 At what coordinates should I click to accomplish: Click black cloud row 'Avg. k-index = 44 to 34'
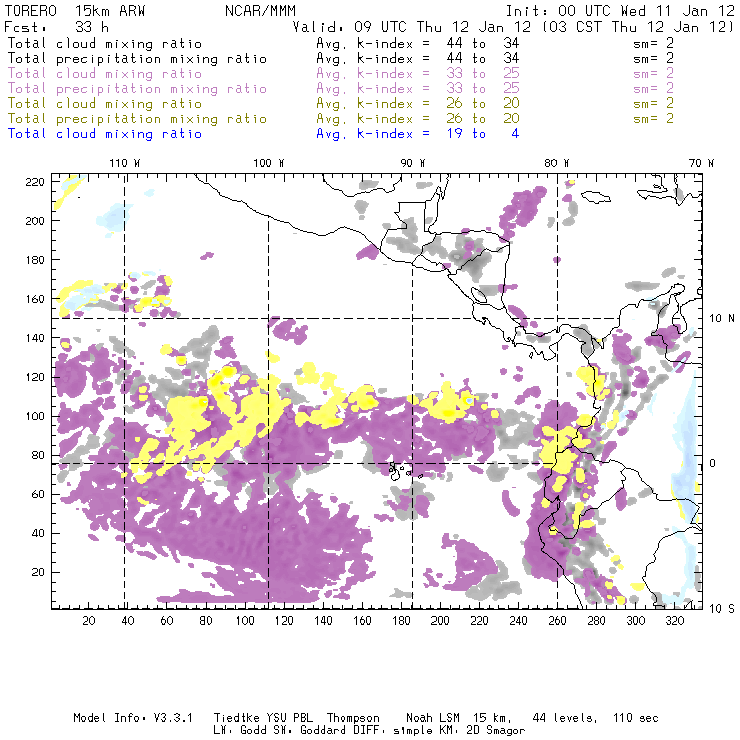pos(418,43)
